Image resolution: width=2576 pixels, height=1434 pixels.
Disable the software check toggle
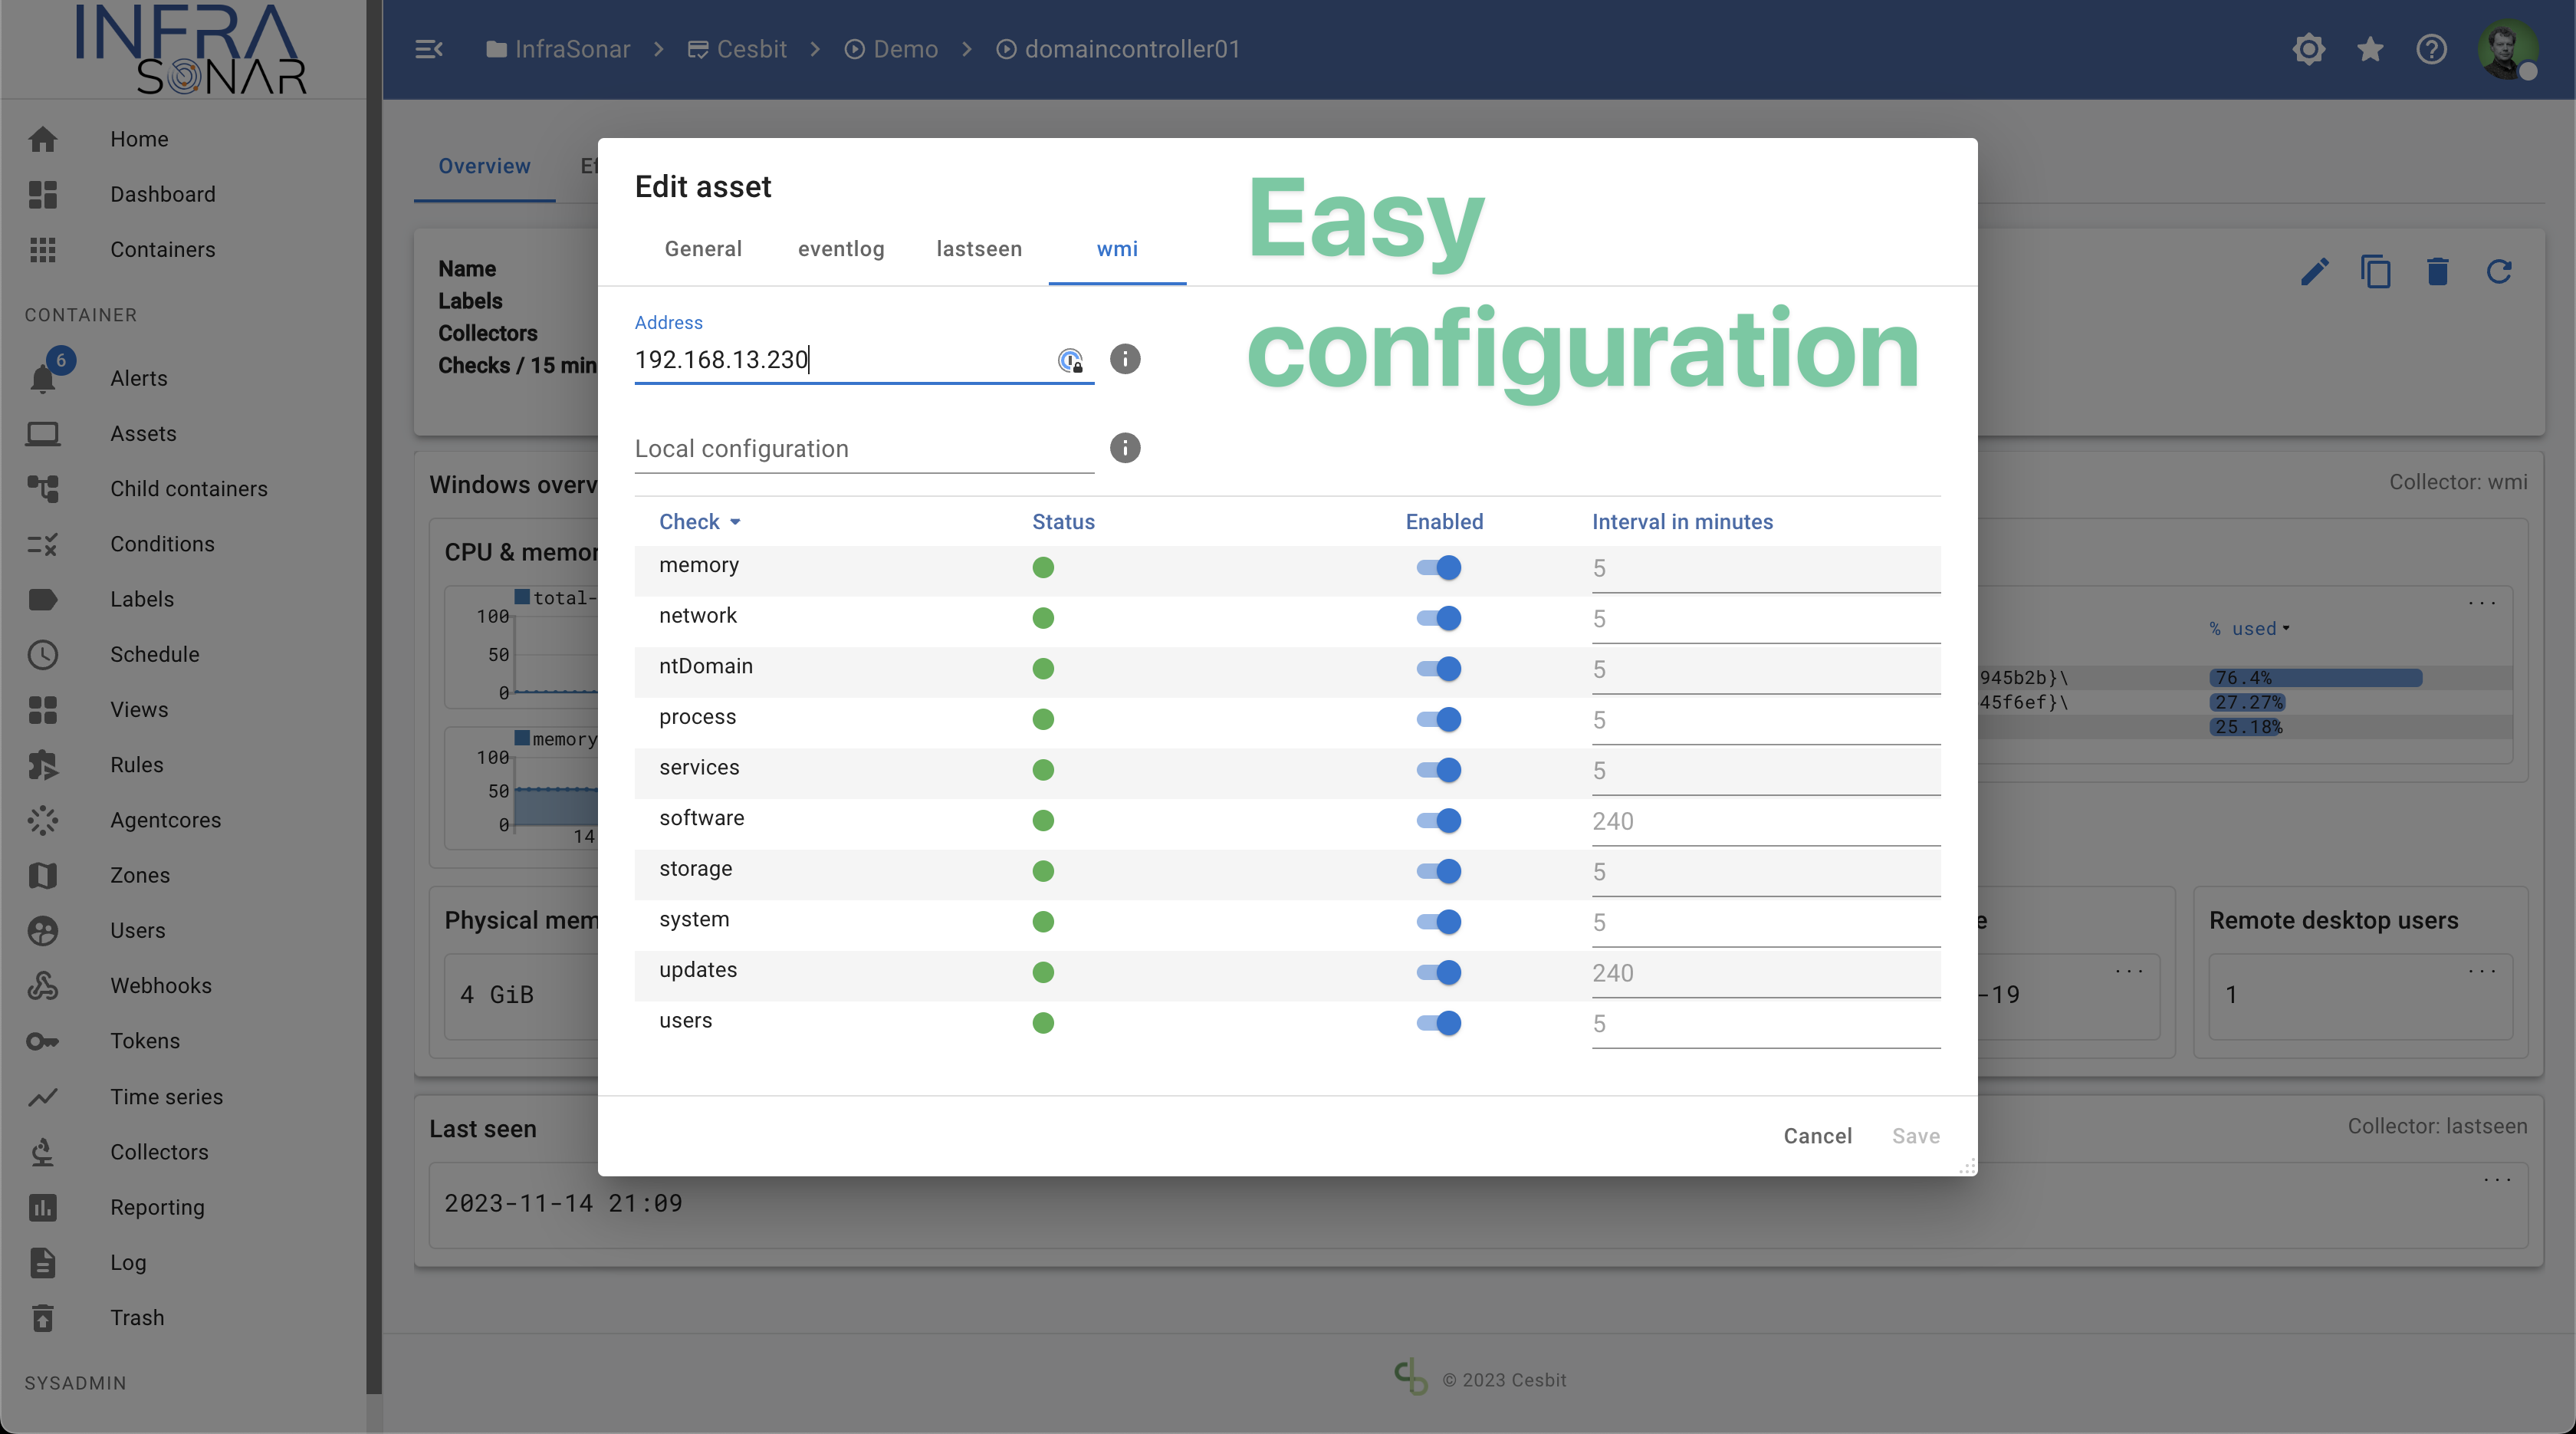pos(1439,821)
